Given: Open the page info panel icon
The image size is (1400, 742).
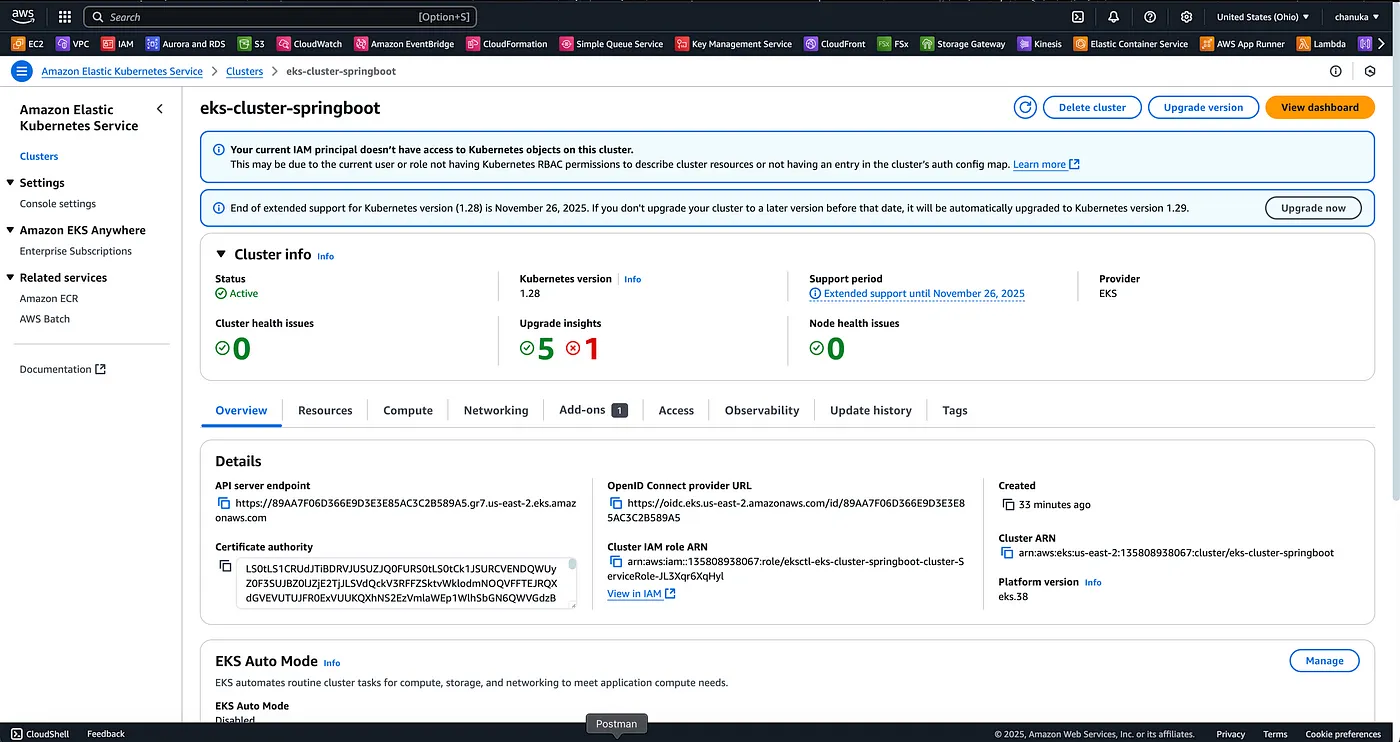Looking at the screenshot, I should pos(1335,71).
